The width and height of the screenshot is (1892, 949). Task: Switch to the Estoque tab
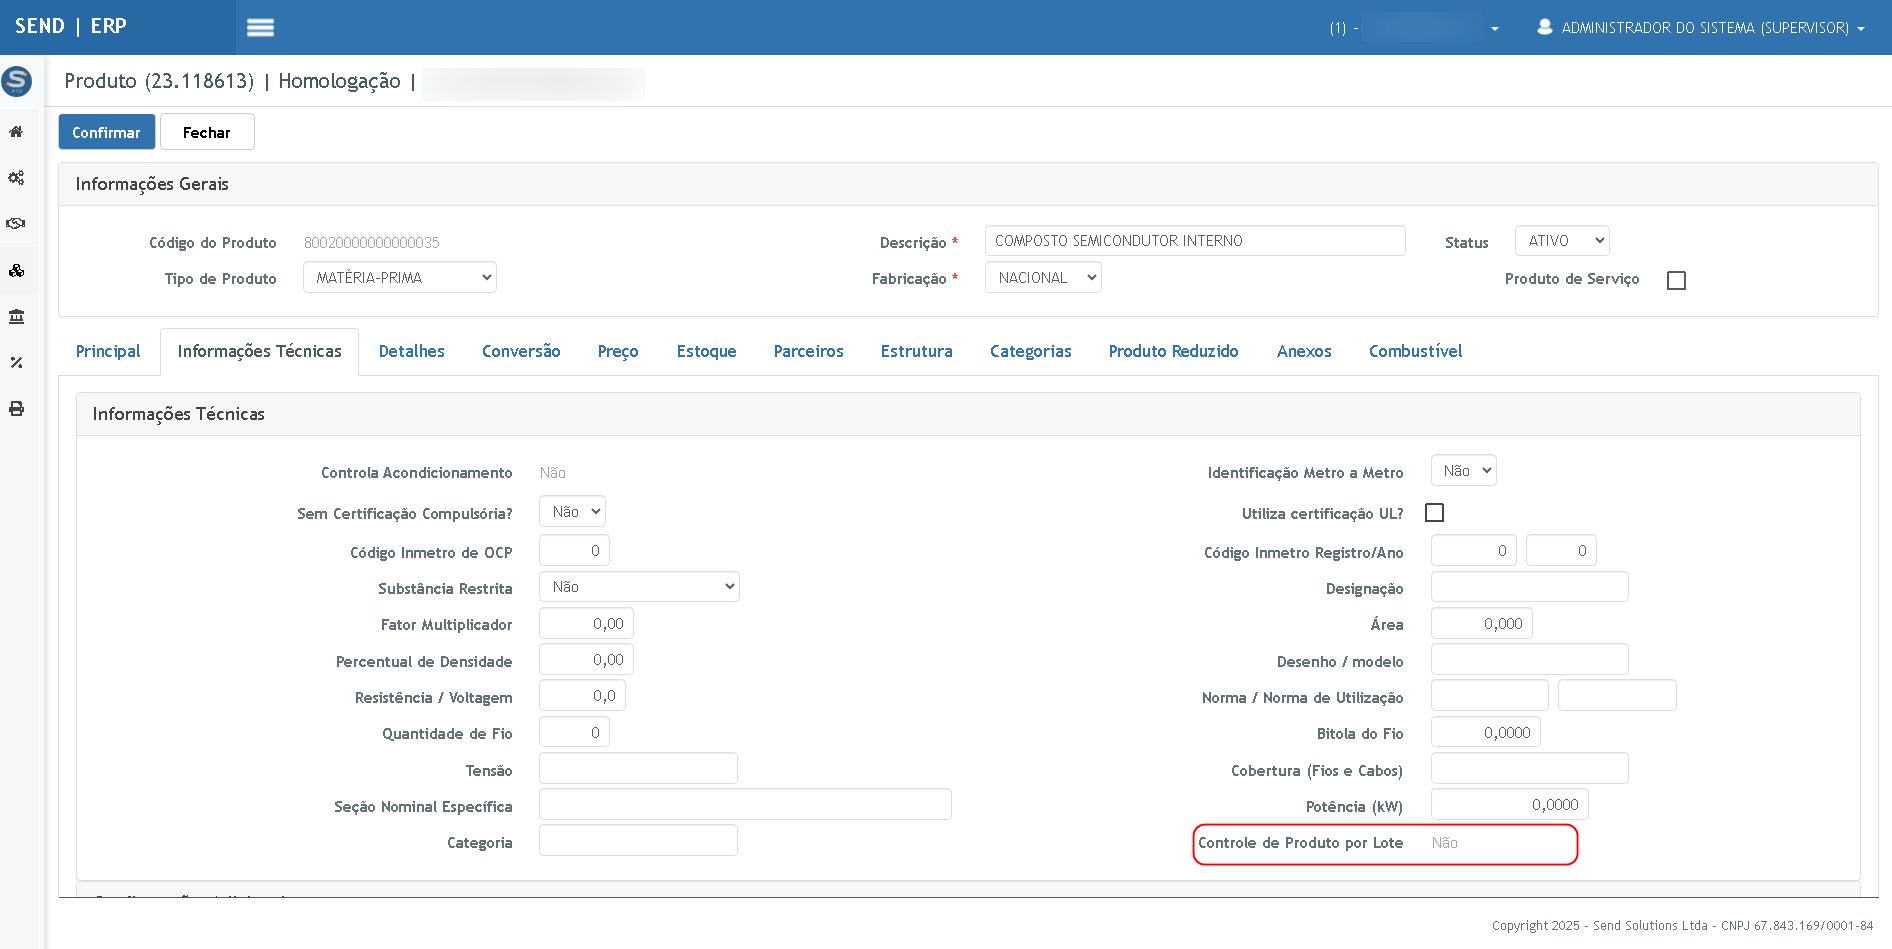[x=706, y=352]
